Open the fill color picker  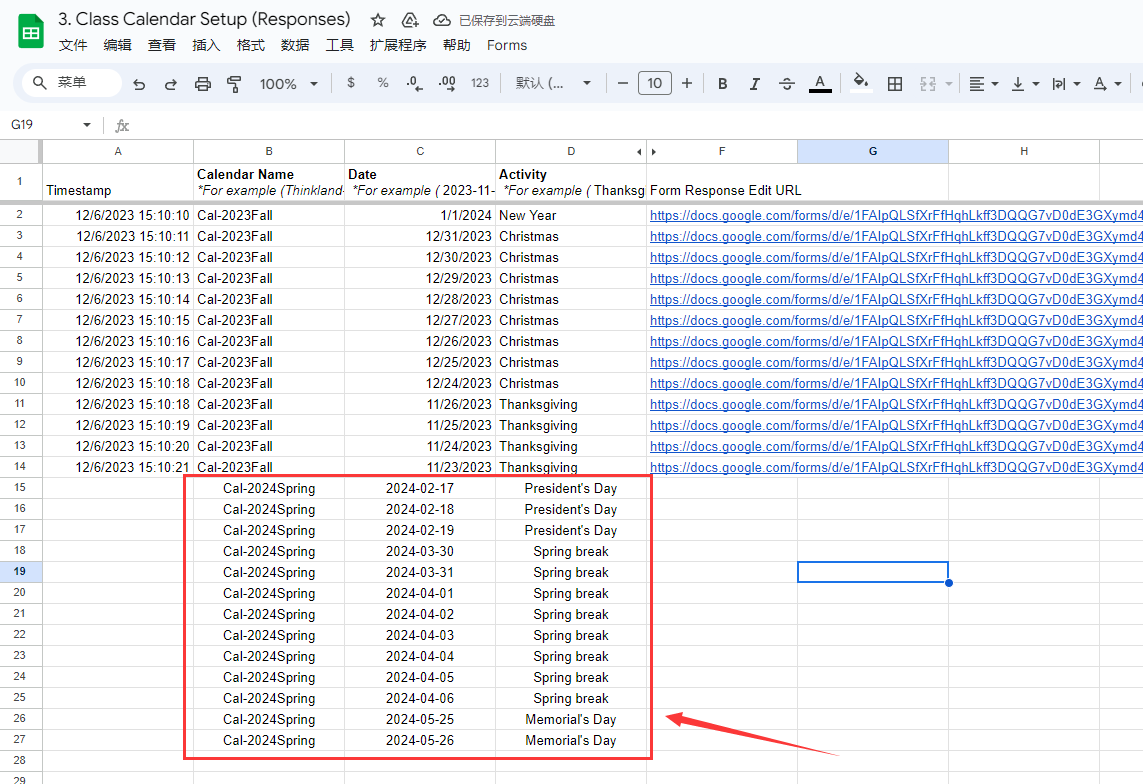tap(860, 84)
